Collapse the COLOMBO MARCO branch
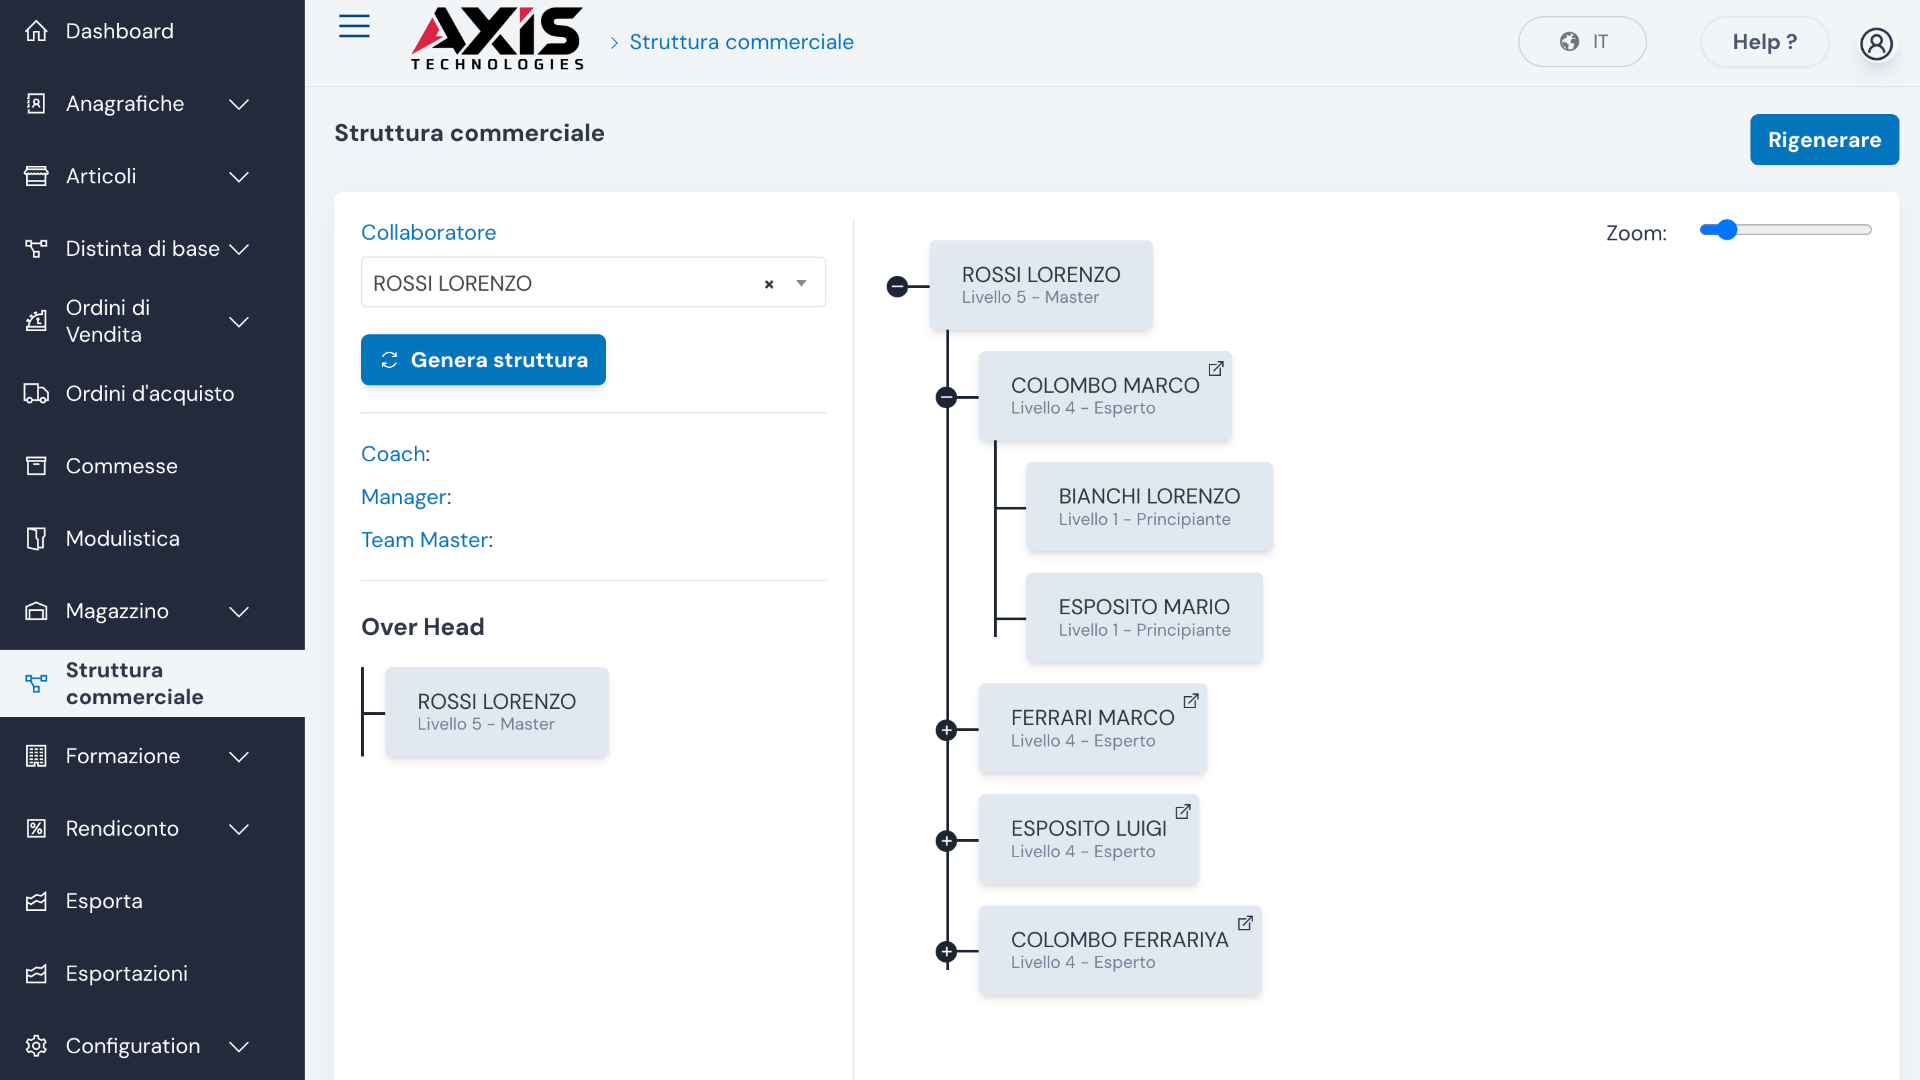 tap(946, 398)
